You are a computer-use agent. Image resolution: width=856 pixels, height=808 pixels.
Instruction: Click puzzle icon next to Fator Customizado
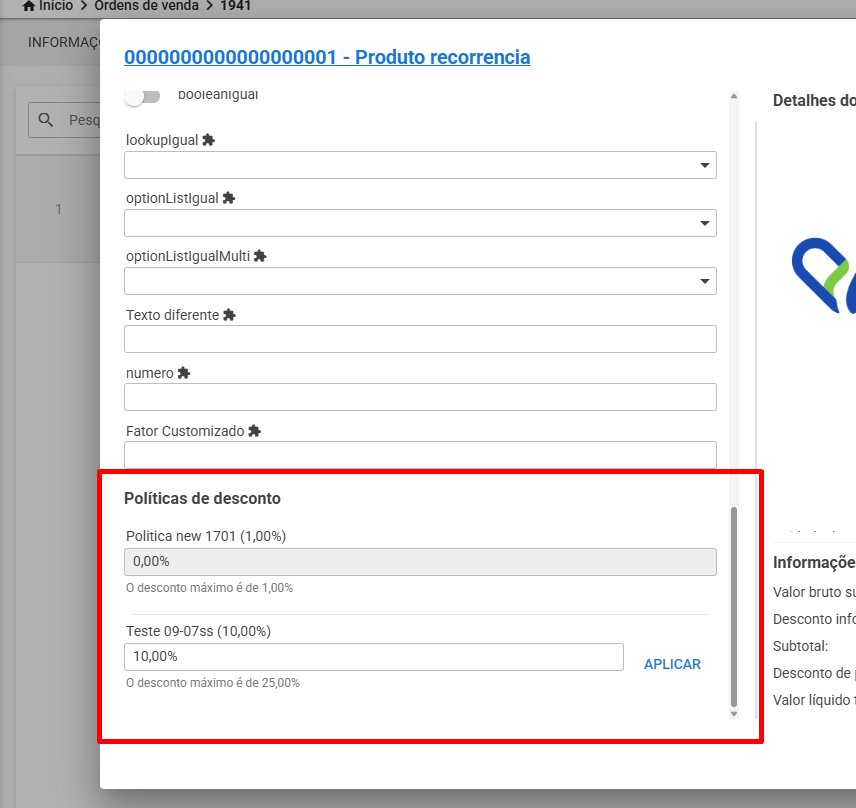click(x=254, y=431)
